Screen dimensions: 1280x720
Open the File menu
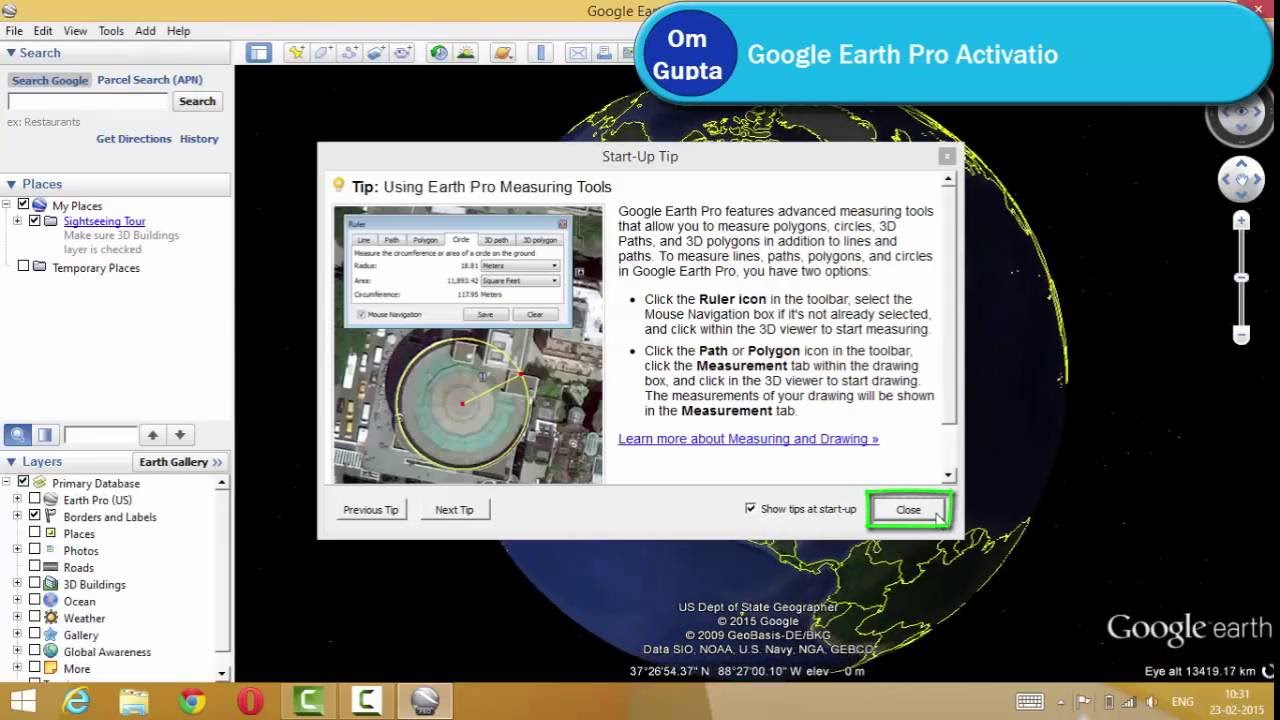(14, 31)
